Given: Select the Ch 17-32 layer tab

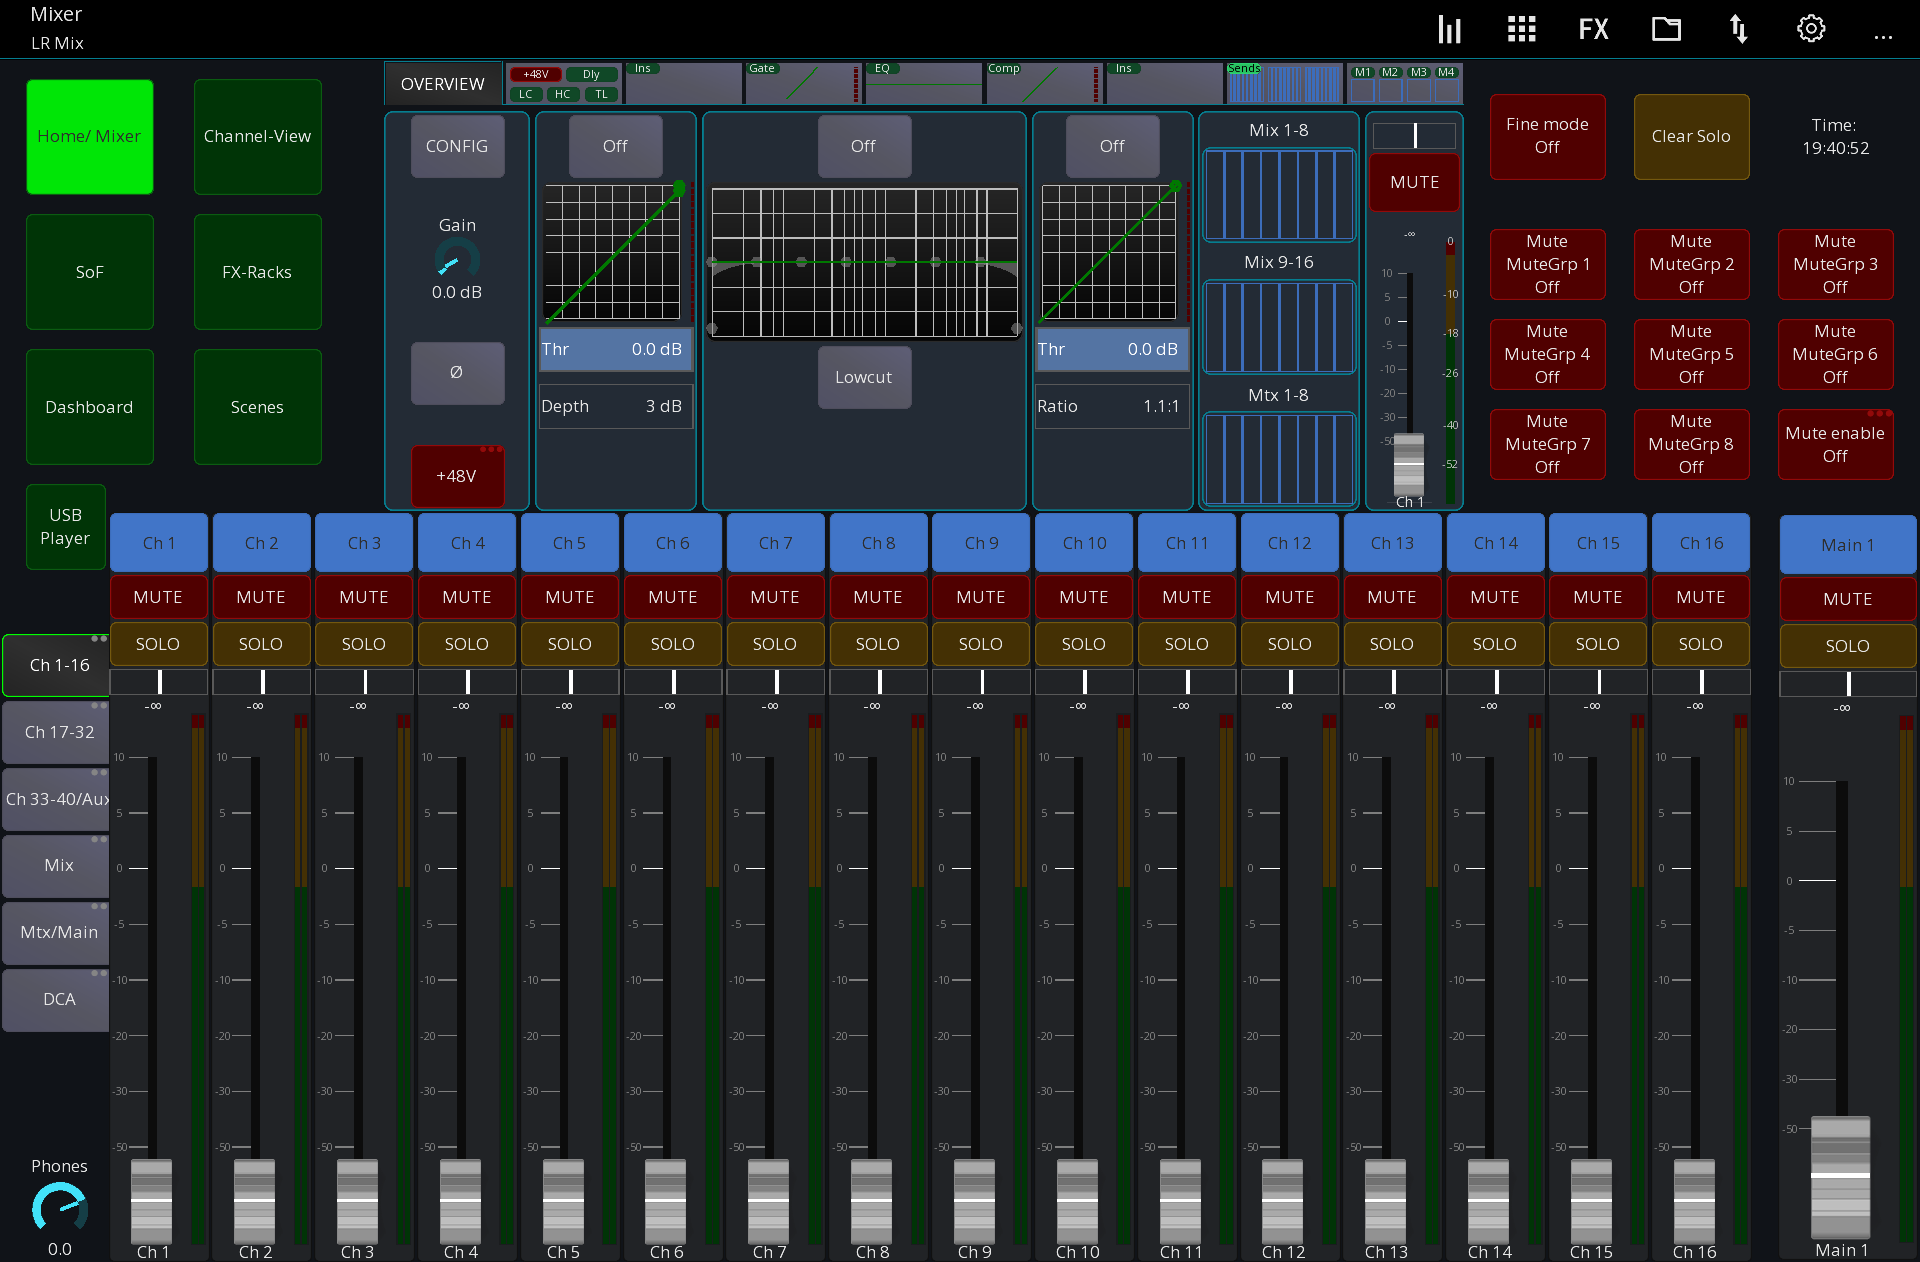Looking at the screenshot, I should (57, 733).
